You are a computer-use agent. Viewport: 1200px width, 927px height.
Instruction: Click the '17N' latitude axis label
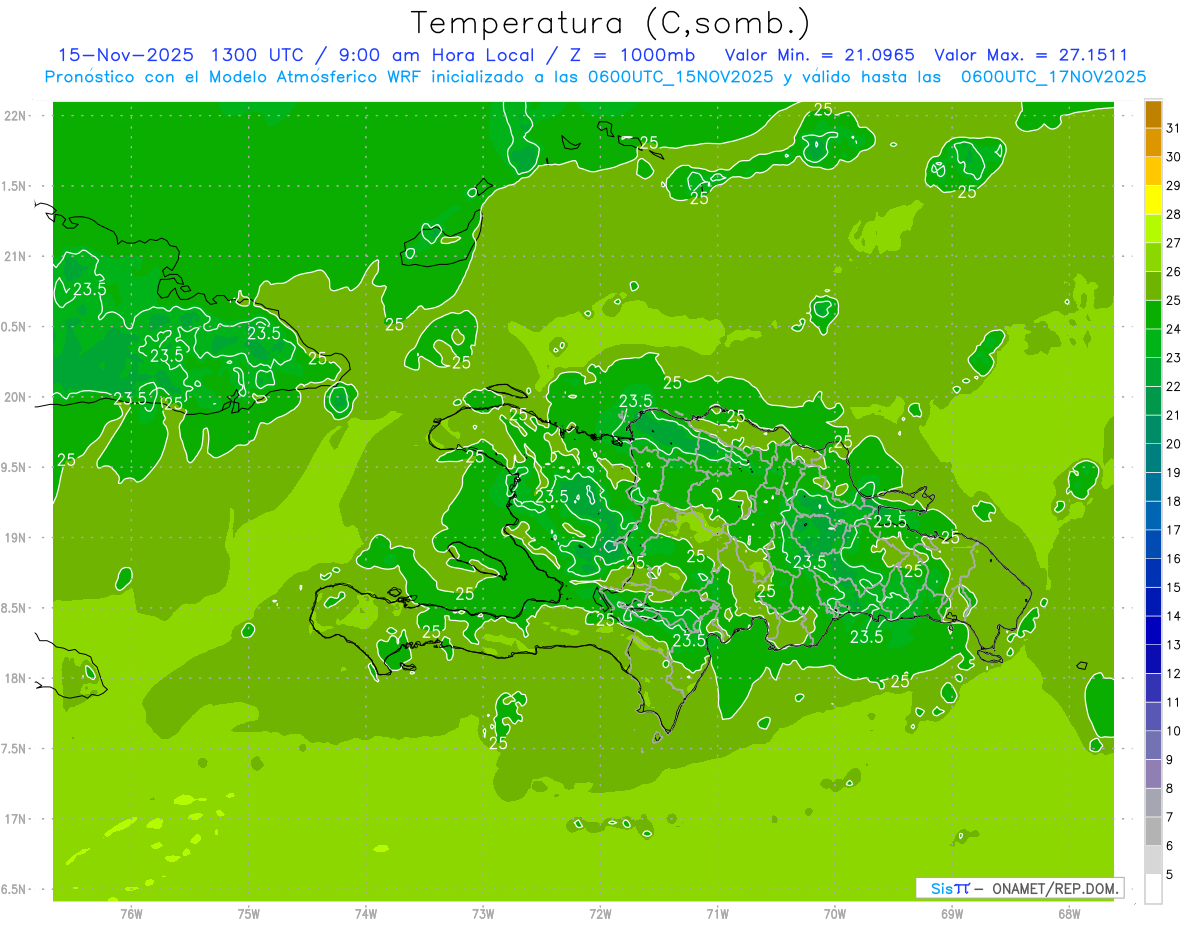15,819
